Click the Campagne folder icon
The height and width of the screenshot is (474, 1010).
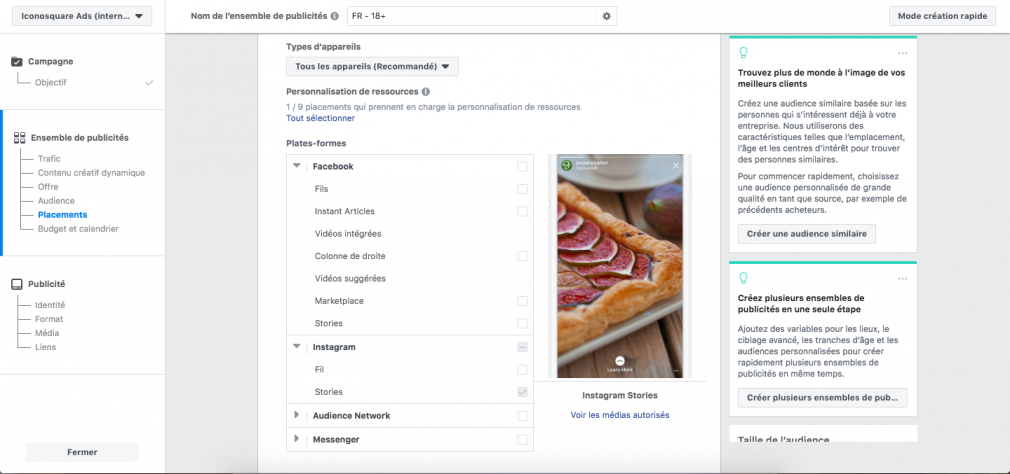17,62
